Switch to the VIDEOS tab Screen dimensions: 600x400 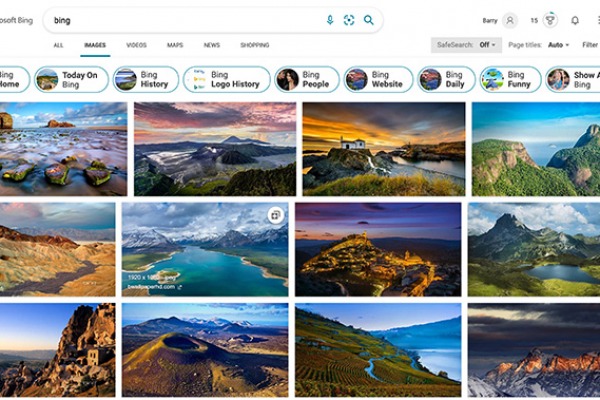137,45
